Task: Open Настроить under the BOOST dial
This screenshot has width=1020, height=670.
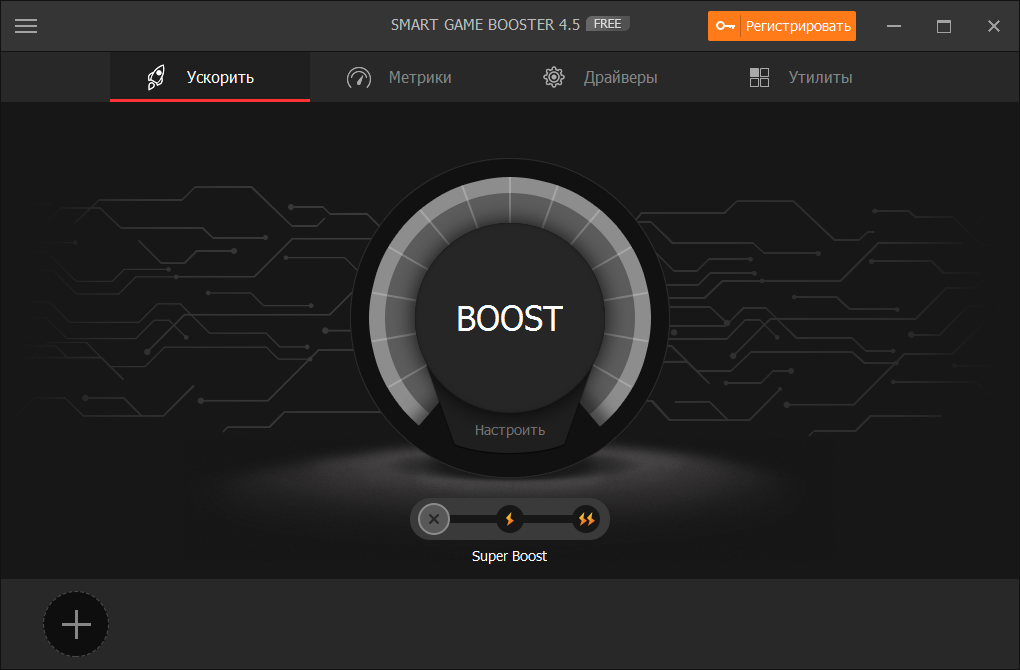Action: click(509, 429)
